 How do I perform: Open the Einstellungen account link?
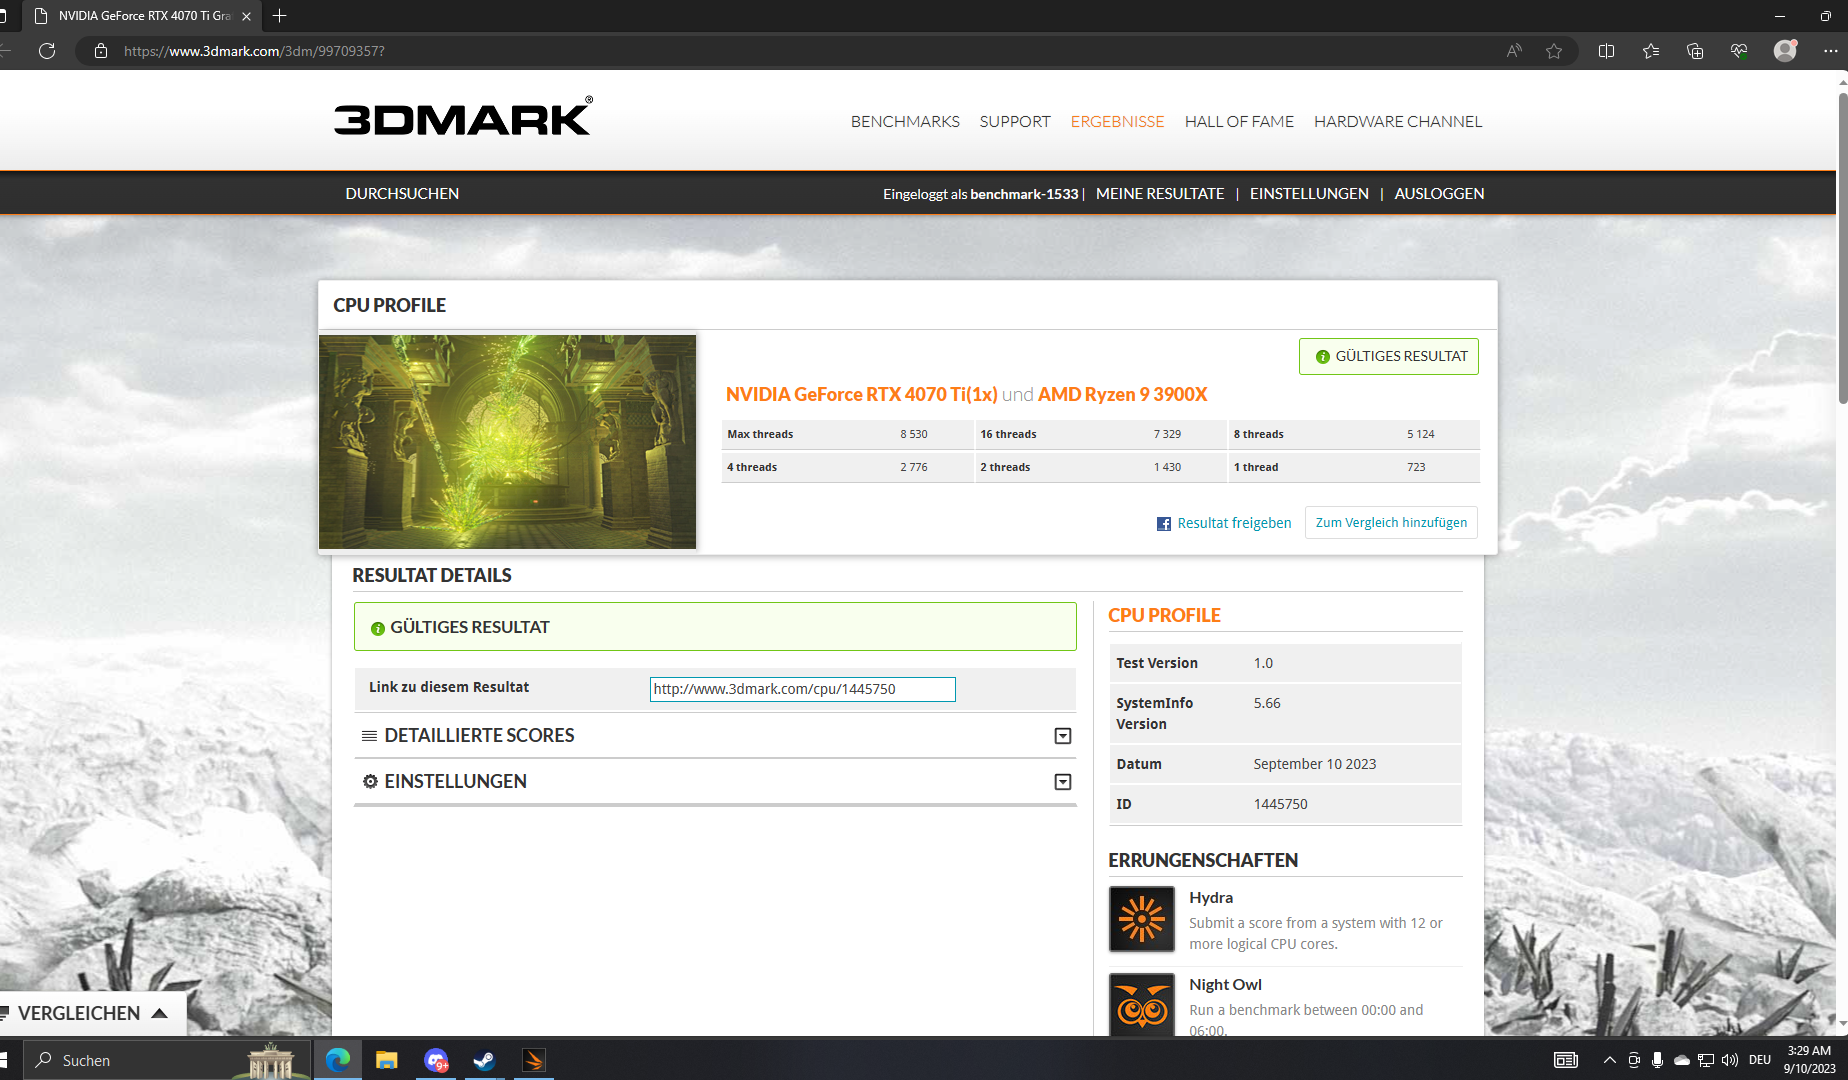pyautogui.click(x=1309, y=193)
